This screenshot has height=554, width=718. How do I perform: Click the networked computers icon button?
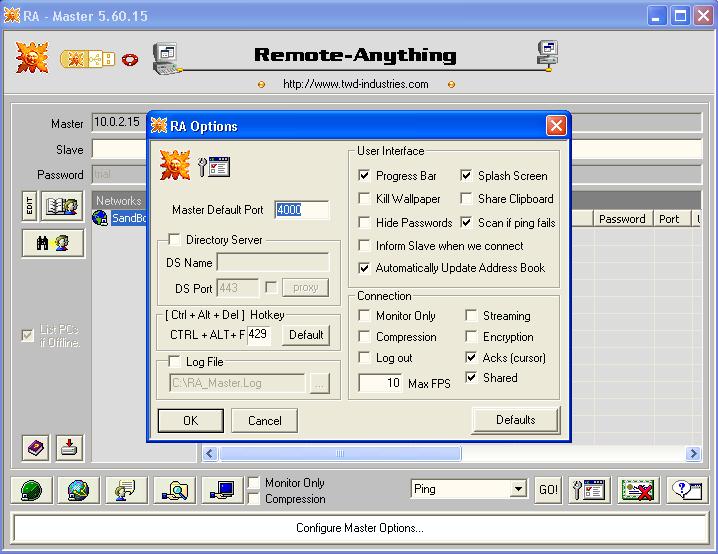(222, 490)
